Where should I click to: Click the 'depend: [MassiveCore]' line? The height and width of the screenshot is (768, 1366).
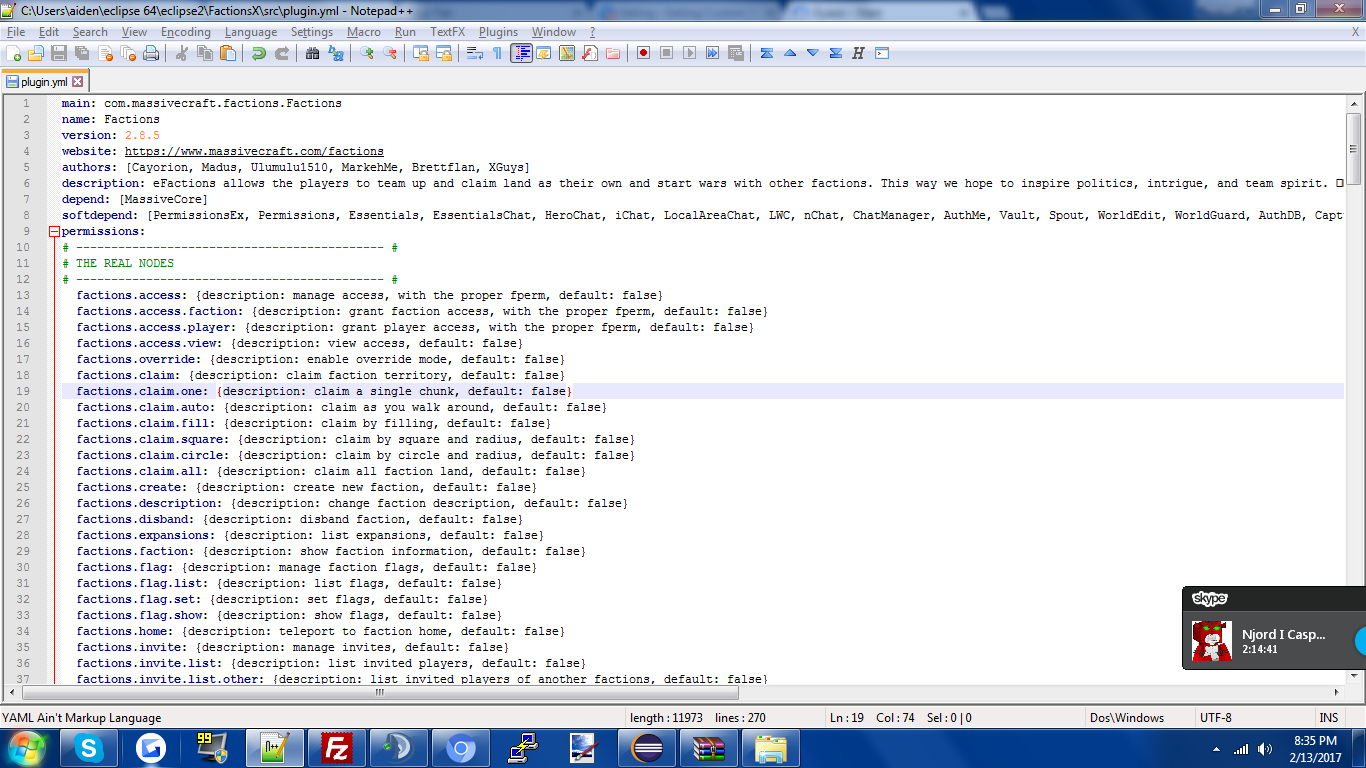click(x=135, y=199)
